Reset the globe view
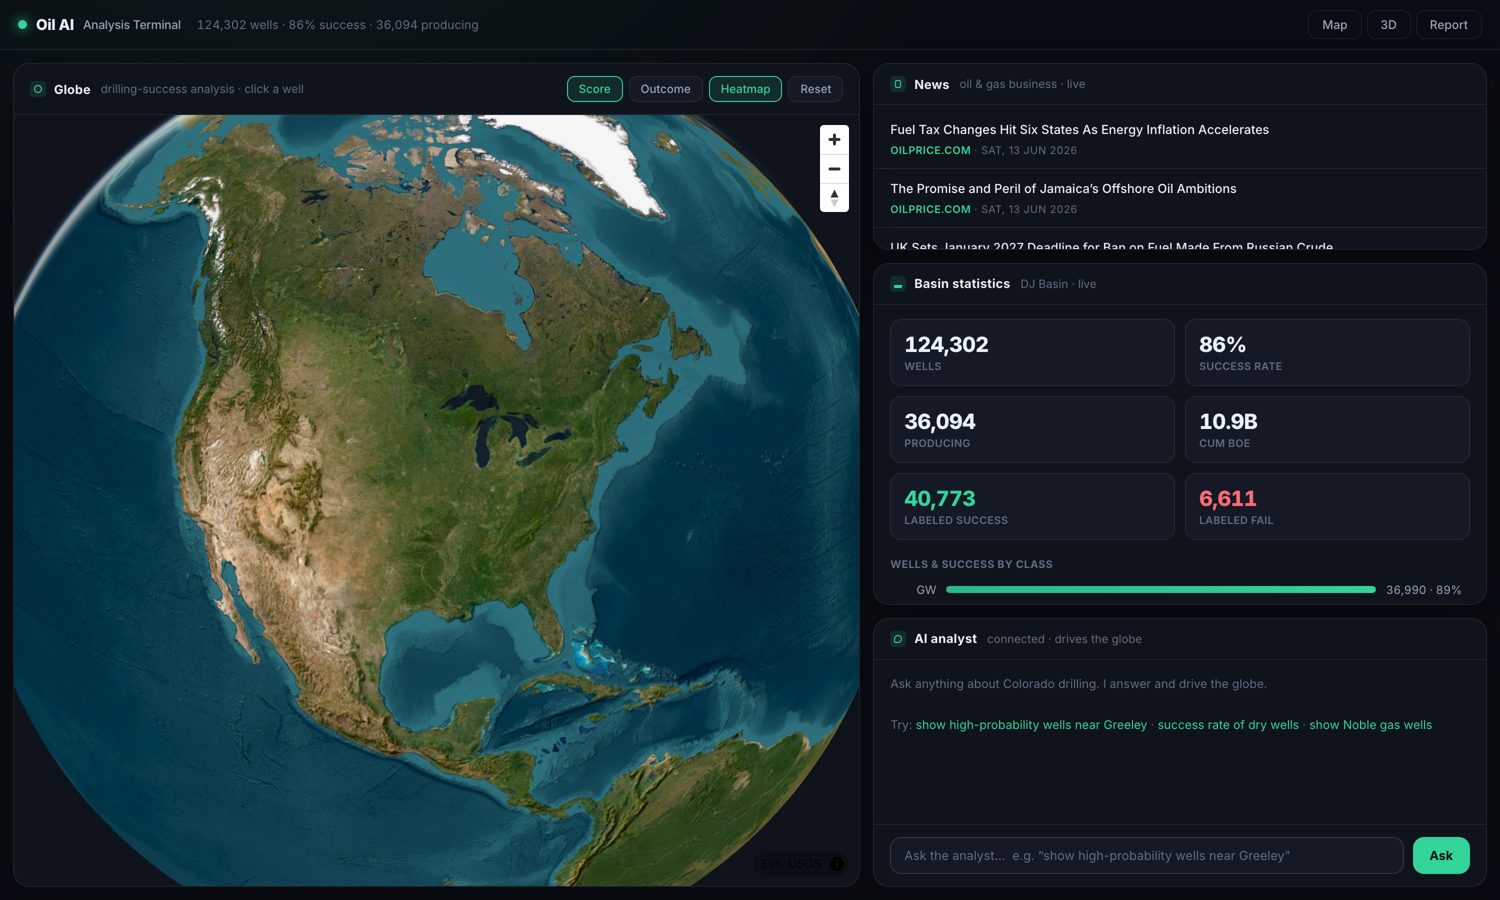This screenshot has width=1500, height=900. click(x=815, y=89)
